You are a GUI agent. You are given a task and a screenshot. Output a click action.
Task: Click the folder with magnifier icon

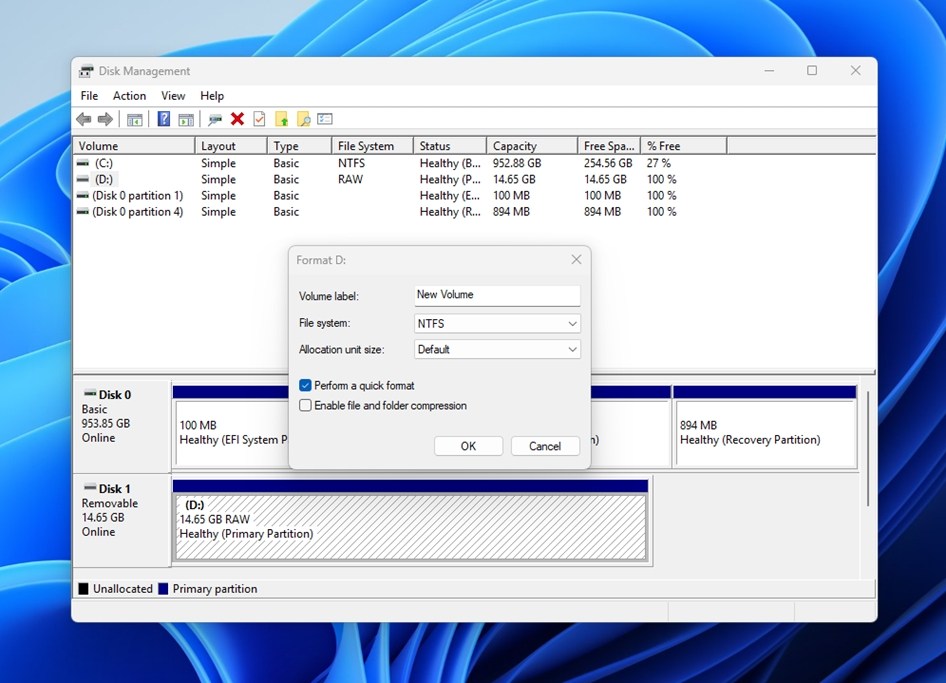tap(303, 119)
